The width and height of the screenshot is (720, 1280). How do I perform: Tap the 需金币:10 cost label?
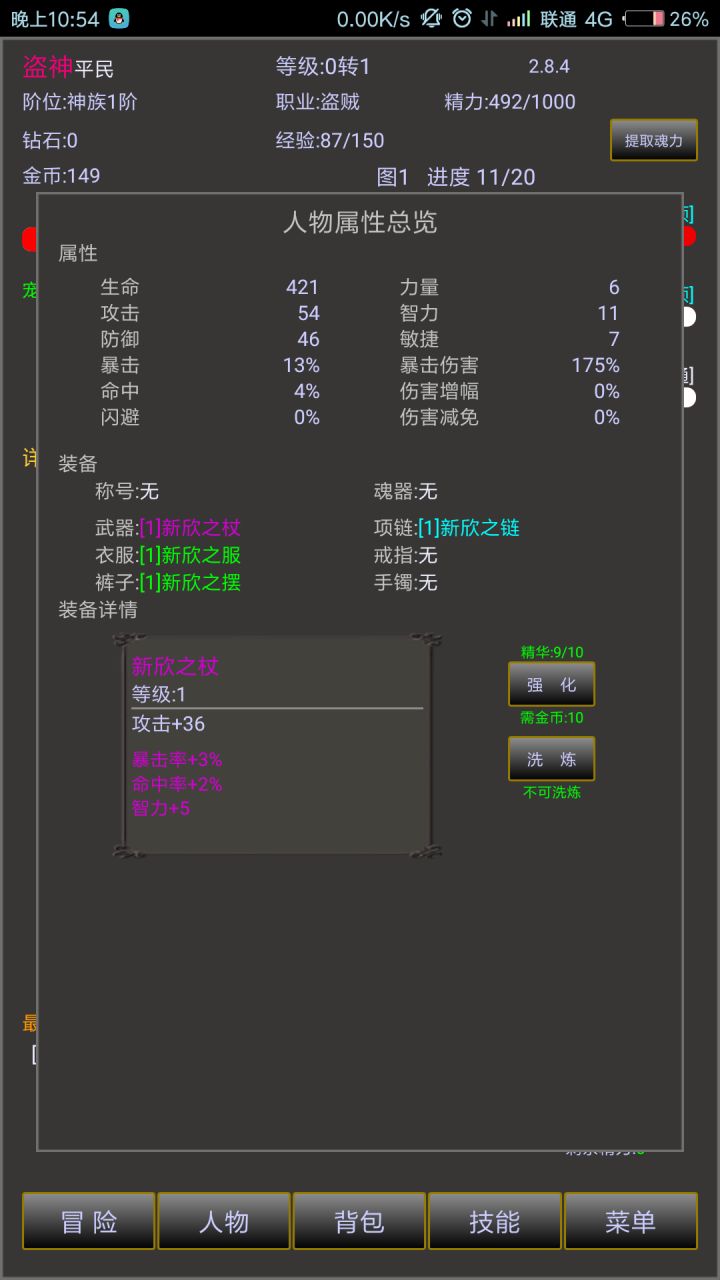[552, 717]
